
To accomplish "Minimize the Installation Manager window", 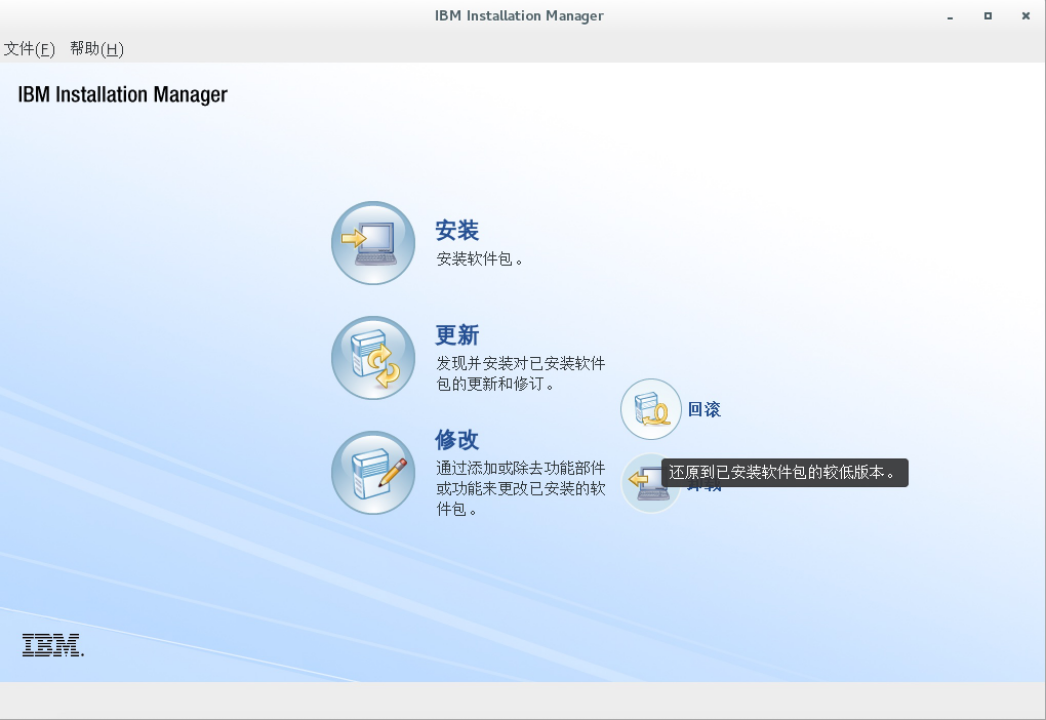I will (x=950, y=16).
